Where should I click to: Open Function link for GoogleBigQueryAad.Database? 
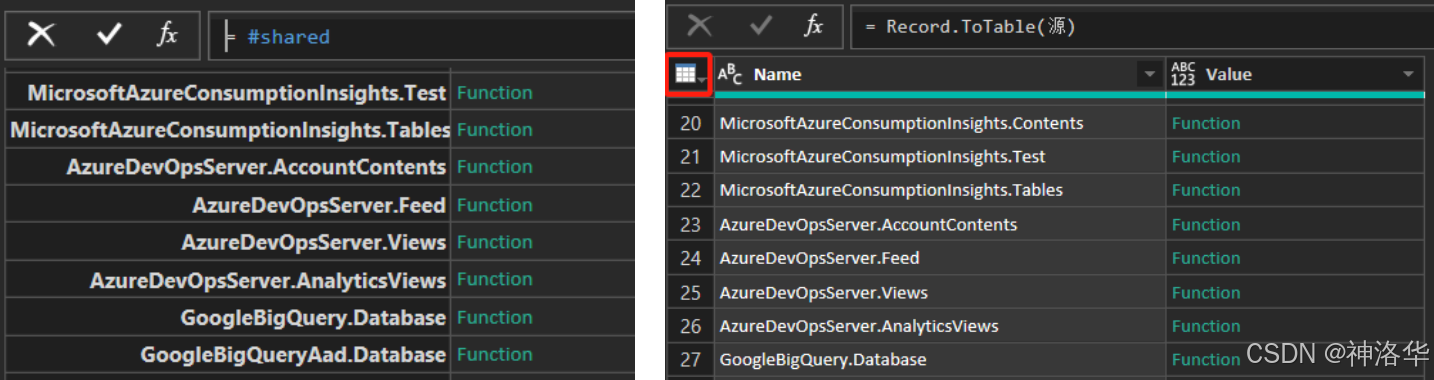click(x=494, y=354)
